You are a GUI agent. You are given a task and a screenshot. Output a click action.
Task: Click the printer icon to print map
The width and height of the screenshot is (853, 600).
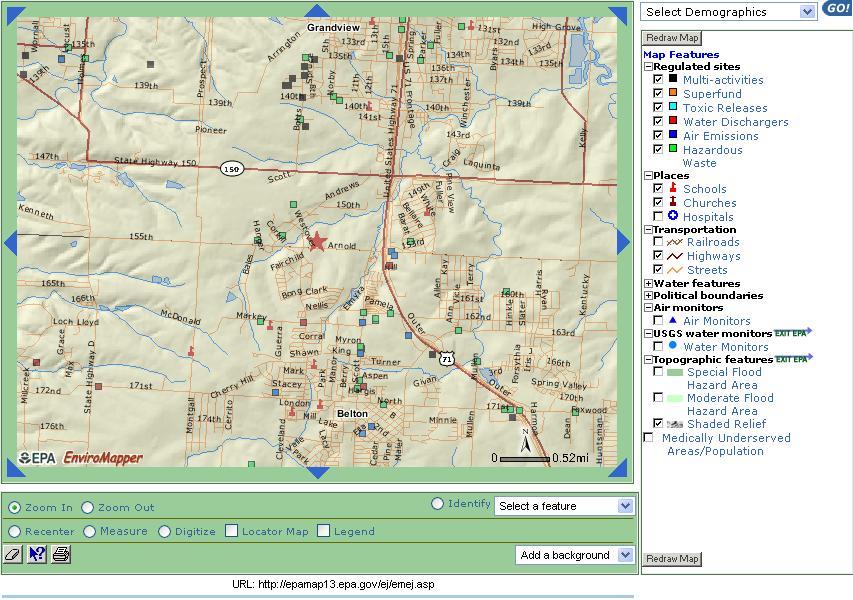click(x=61, y=555)
